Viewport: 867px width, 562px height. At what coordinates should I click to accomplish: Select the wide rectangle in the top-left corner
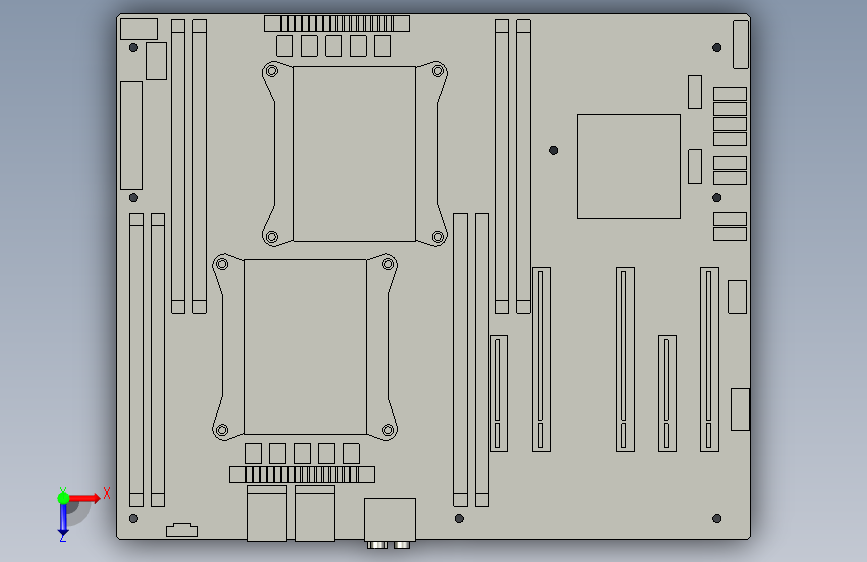pos(139,29)
